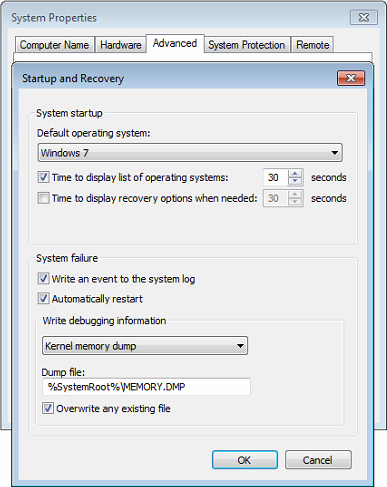Increase operating systems list time with up arrow
The image size is (387, 487).
295,174
